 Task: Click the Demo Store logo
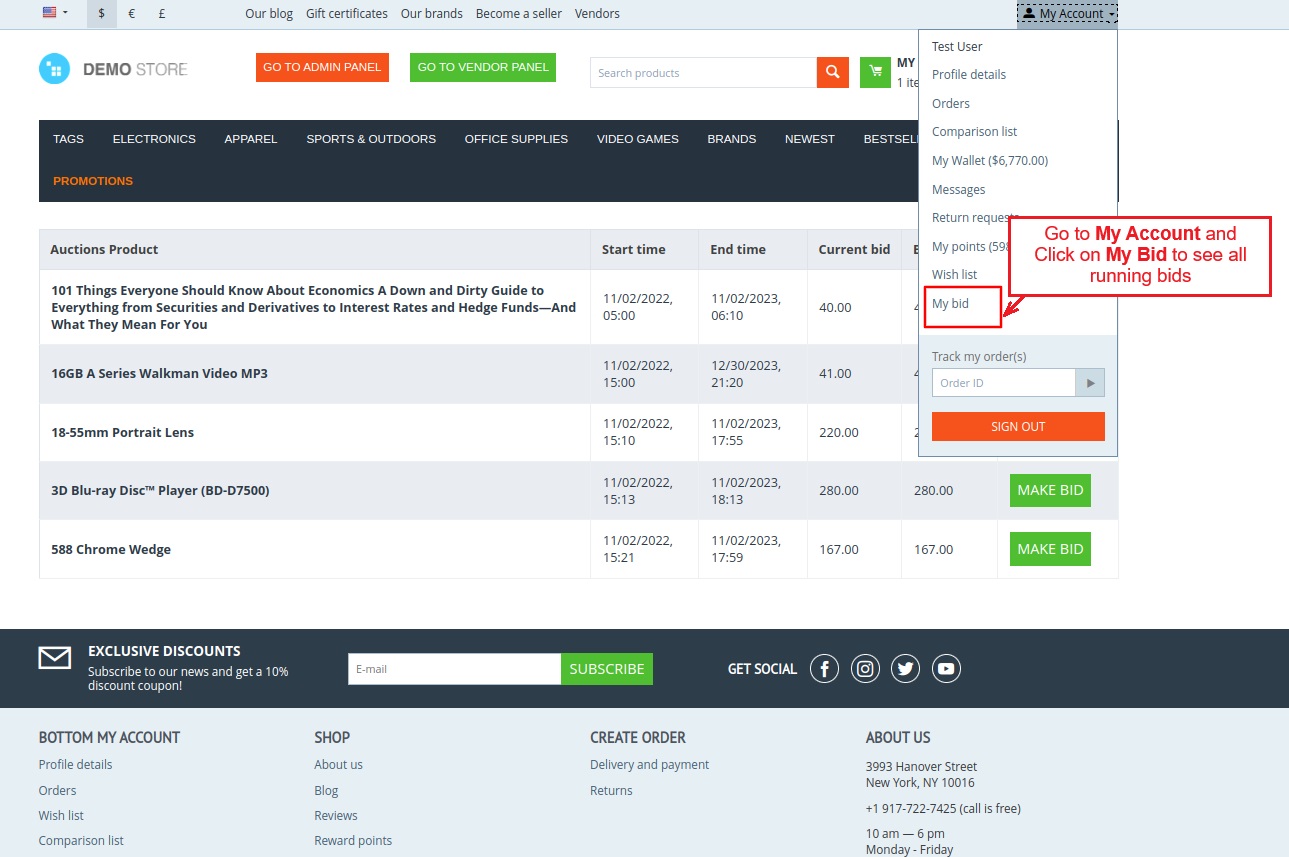(x=113, y=69)
